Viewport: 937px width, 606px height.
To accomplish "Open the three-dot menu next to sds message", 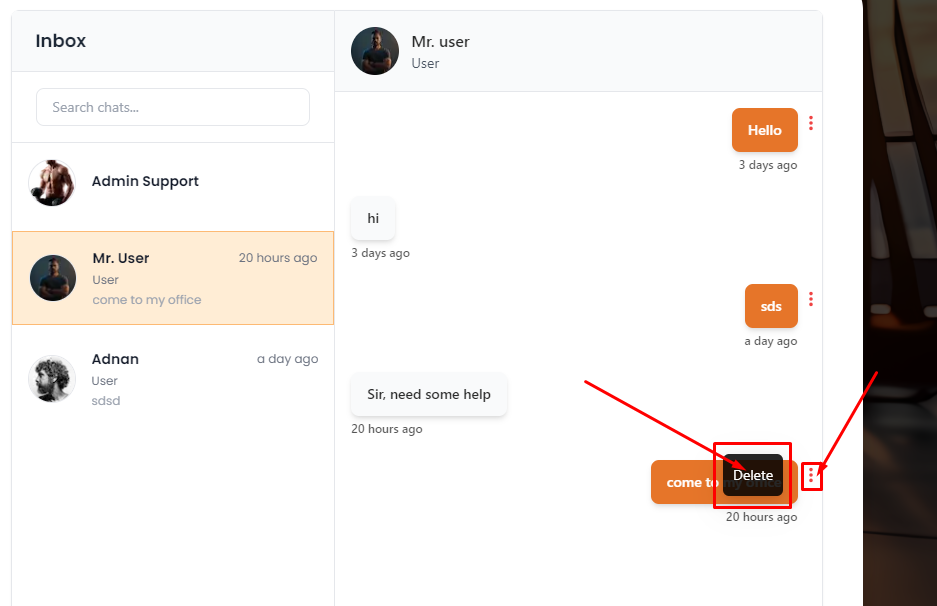I will tap(811, 299).
